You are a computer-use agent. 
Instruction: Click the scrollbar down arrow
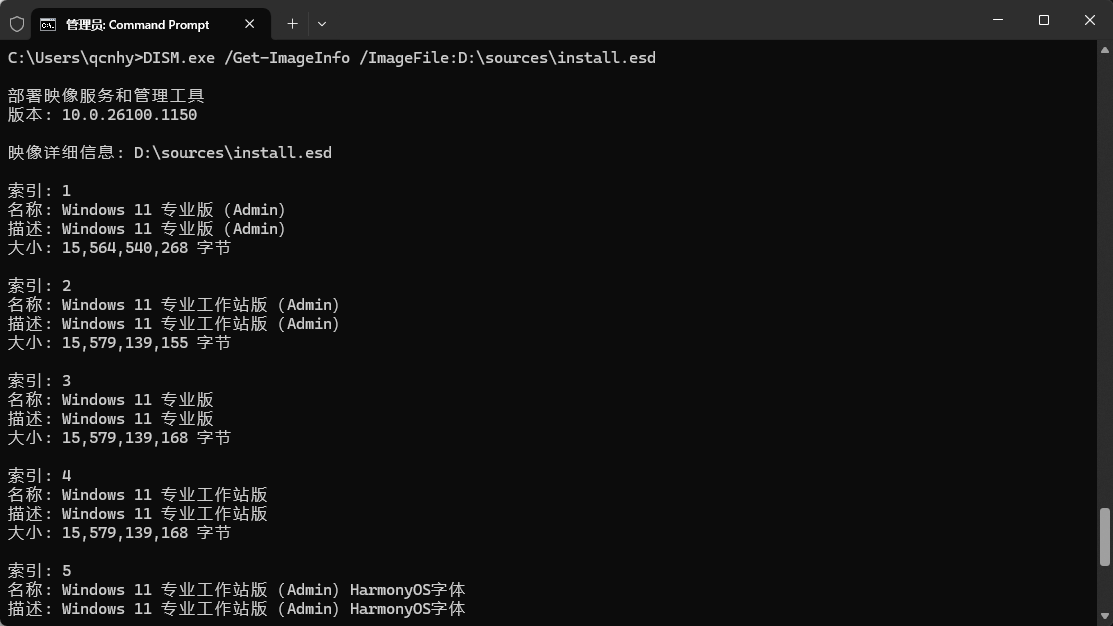point(1104,617)
